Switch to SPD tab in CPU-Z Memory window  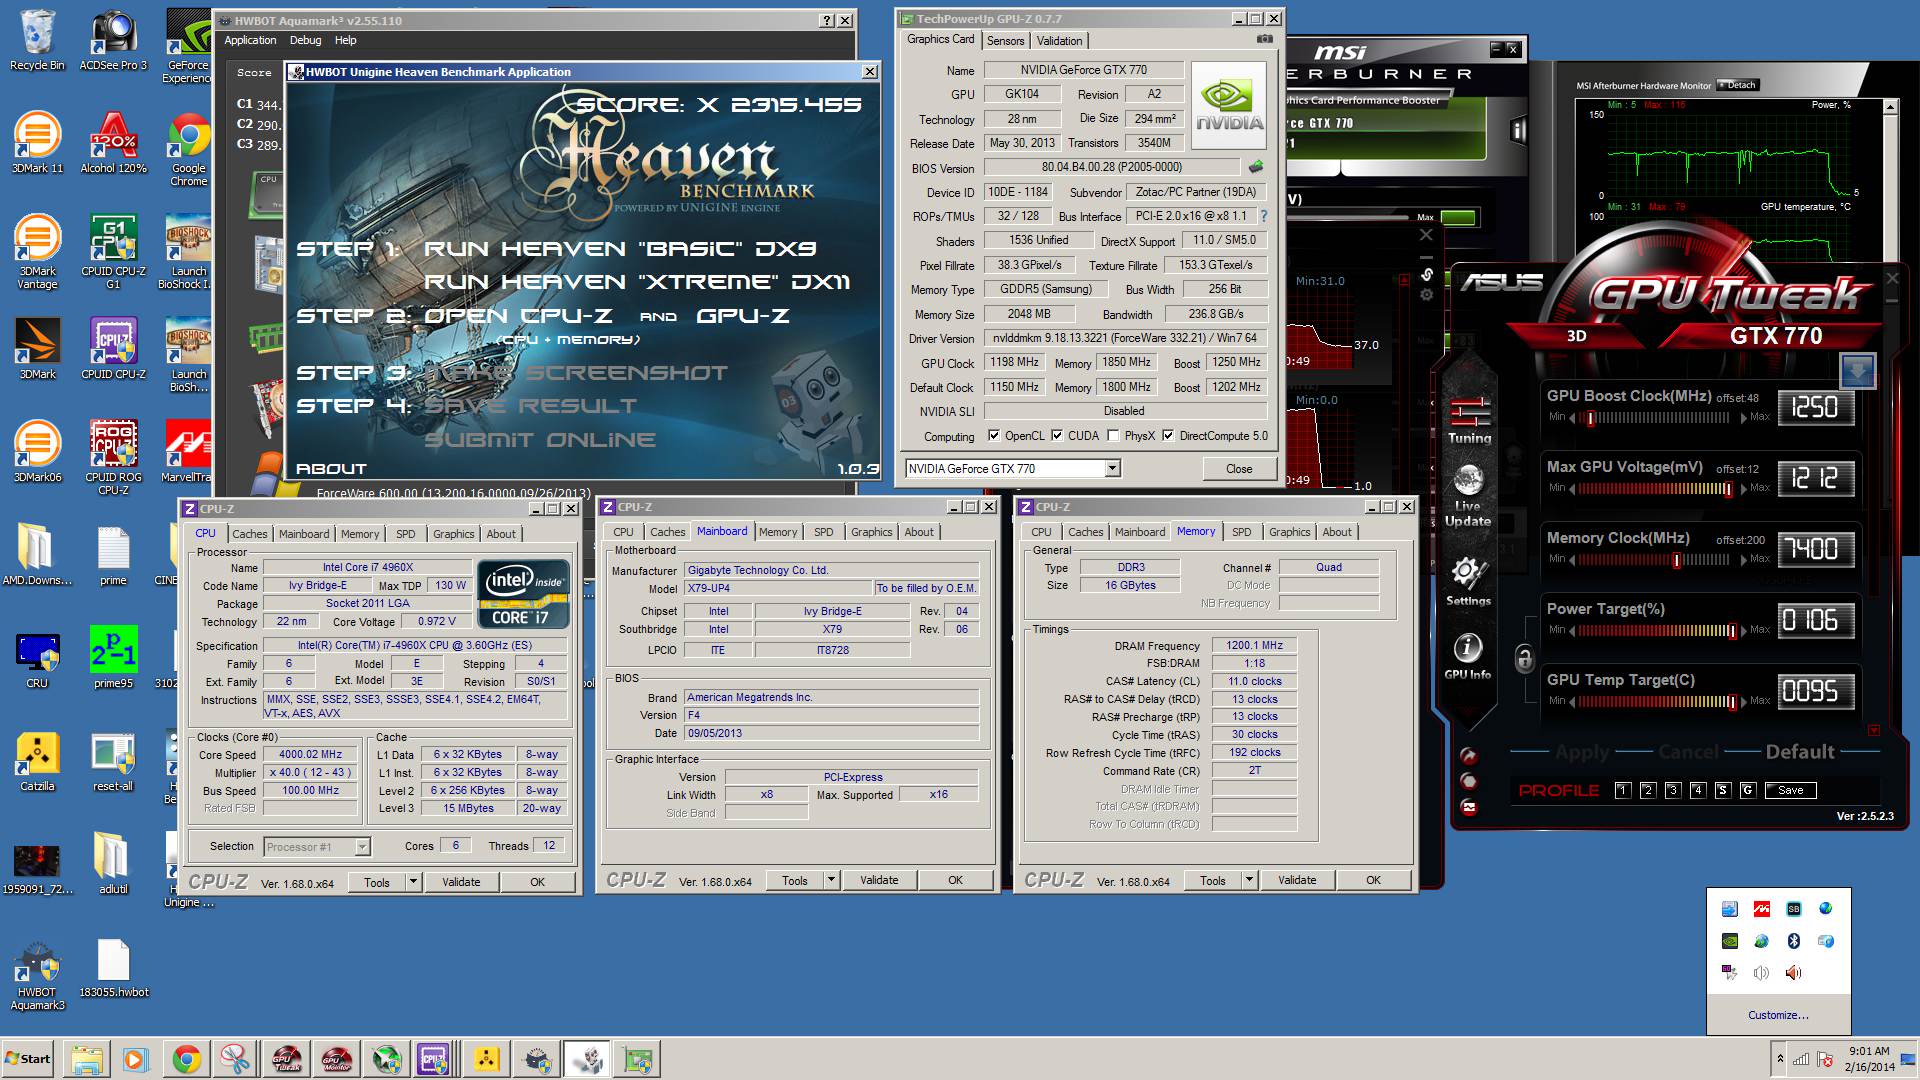(1241, 532)
